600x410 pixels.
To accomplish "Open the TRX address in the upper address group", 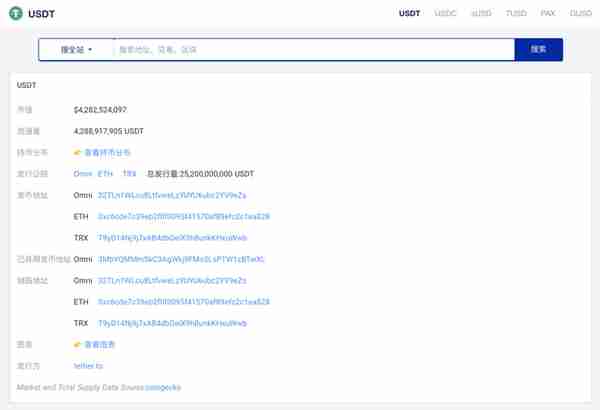I will pyautogui.click(x=173, y=238).
